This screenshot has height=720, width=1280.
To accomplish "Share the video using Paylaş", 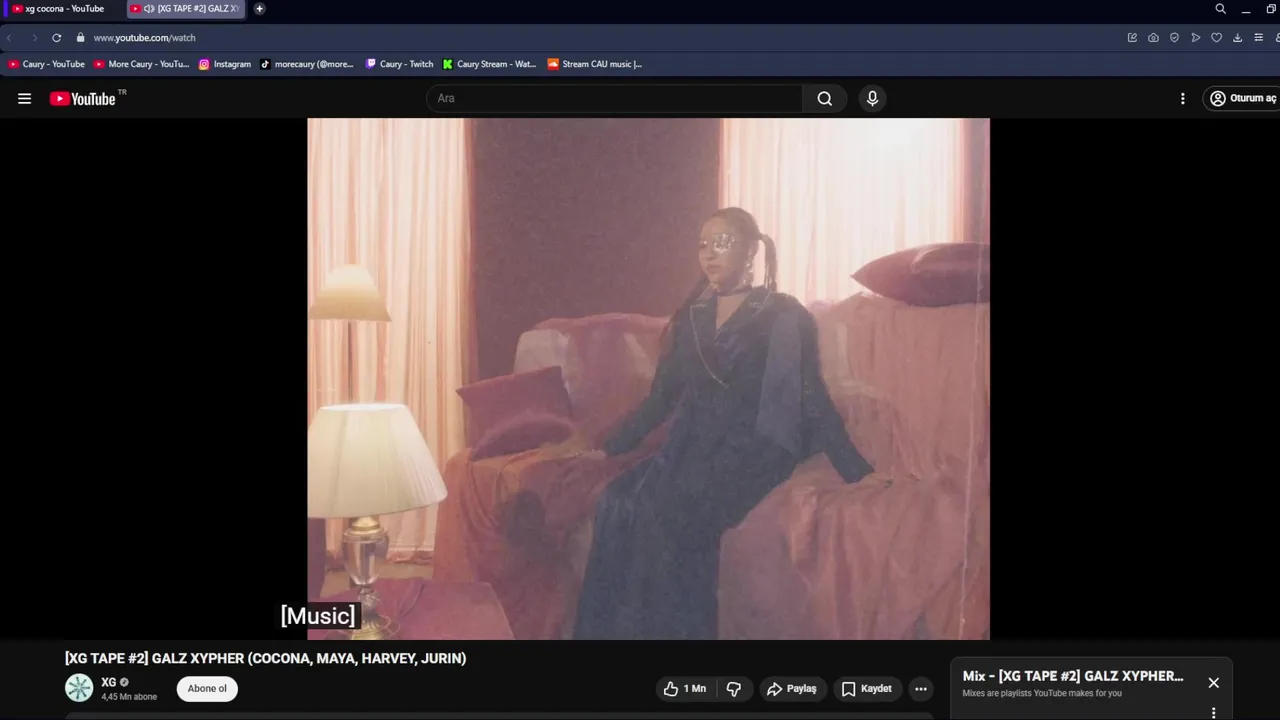I will pos(792,688).
